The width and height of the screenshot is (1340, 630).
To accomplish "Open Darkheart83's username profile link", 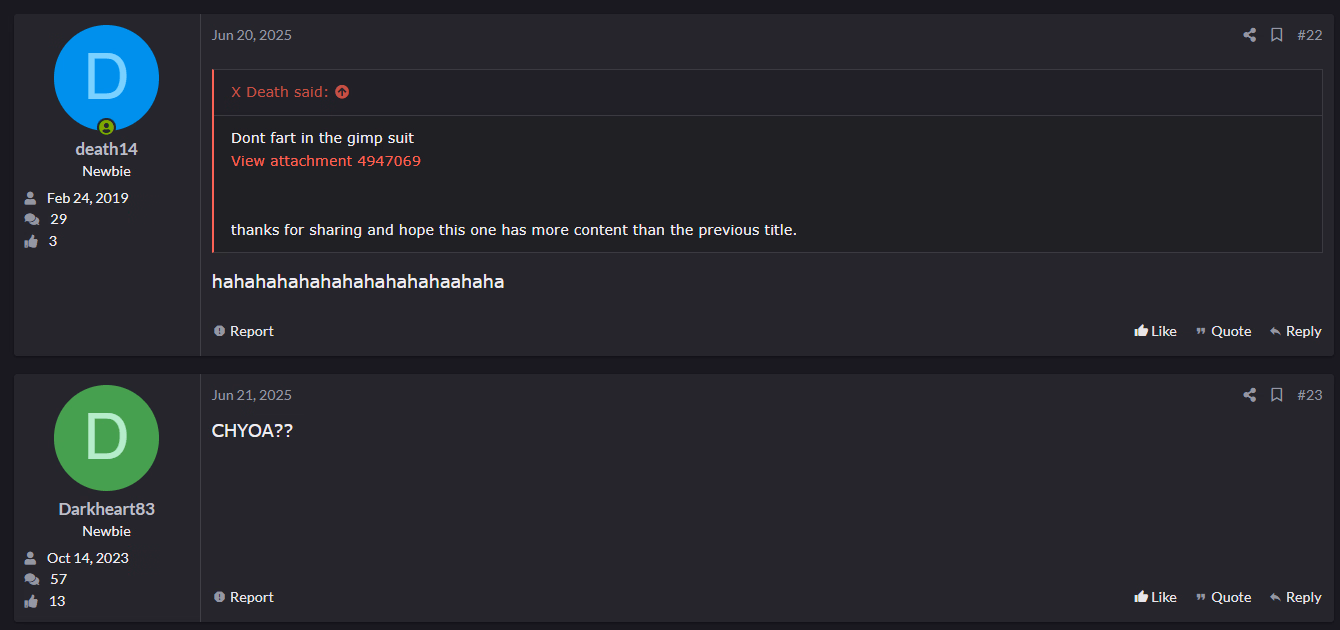I will (106, 509).
